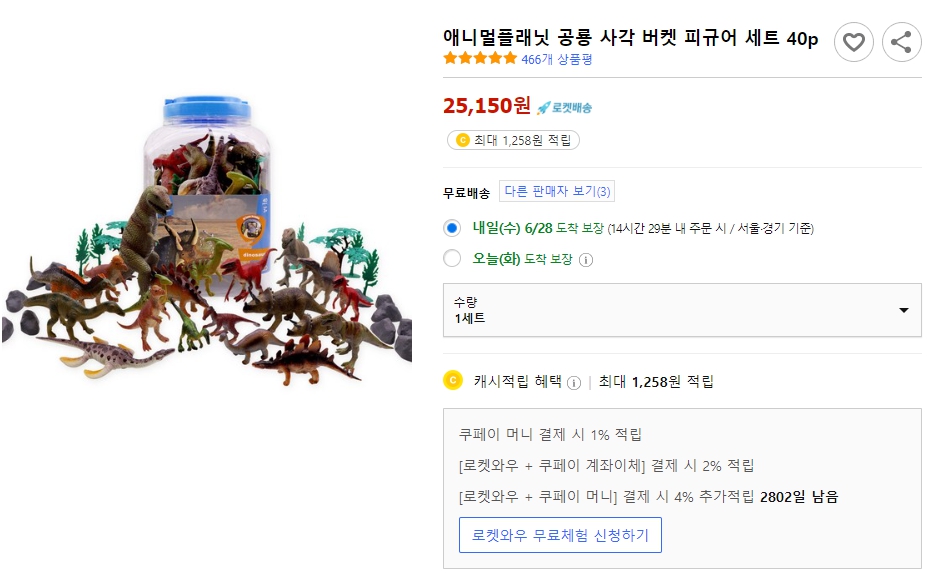Select 오늘(화) 도착 보장 delivery option

452,259
